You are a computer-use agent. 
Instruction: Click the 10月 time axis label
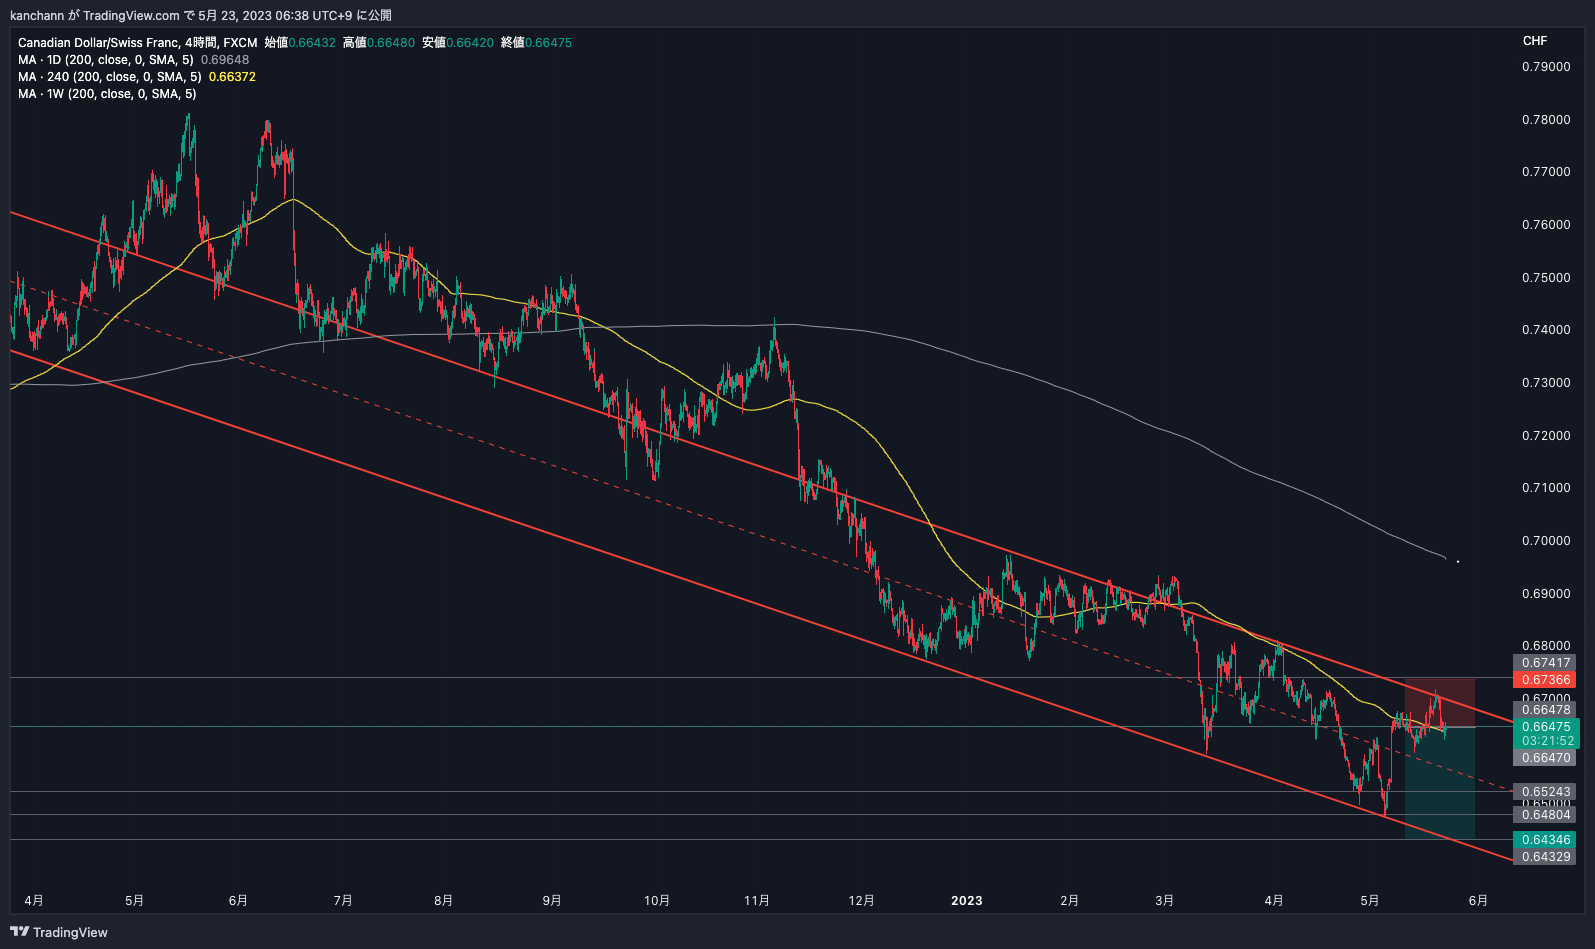(x=657, y=901)
